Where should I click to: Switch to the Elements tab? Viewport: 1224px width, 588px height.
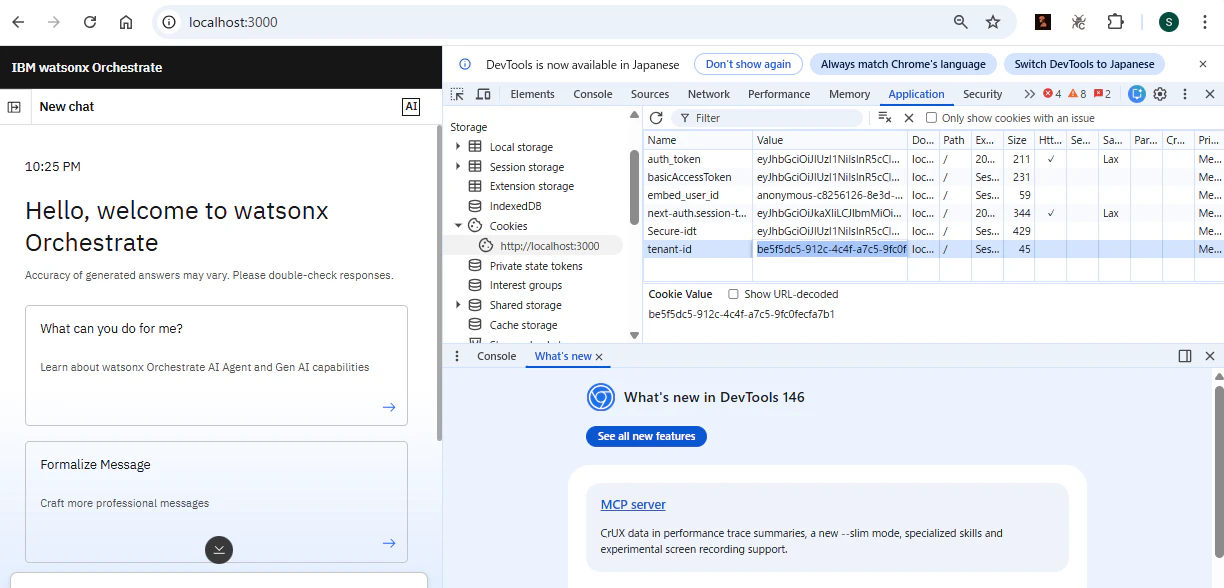(x=532, y=94)
